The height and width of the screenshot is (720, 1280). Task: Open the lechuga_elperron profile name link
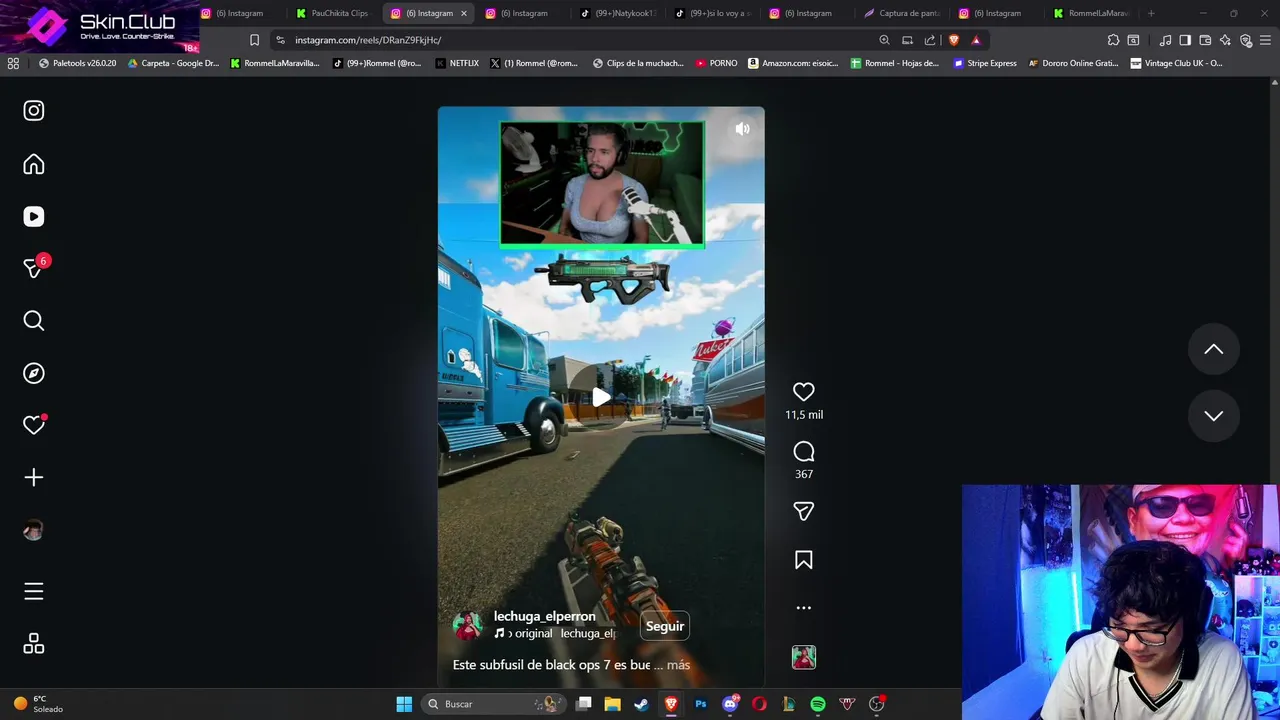(x=544, y=616)
